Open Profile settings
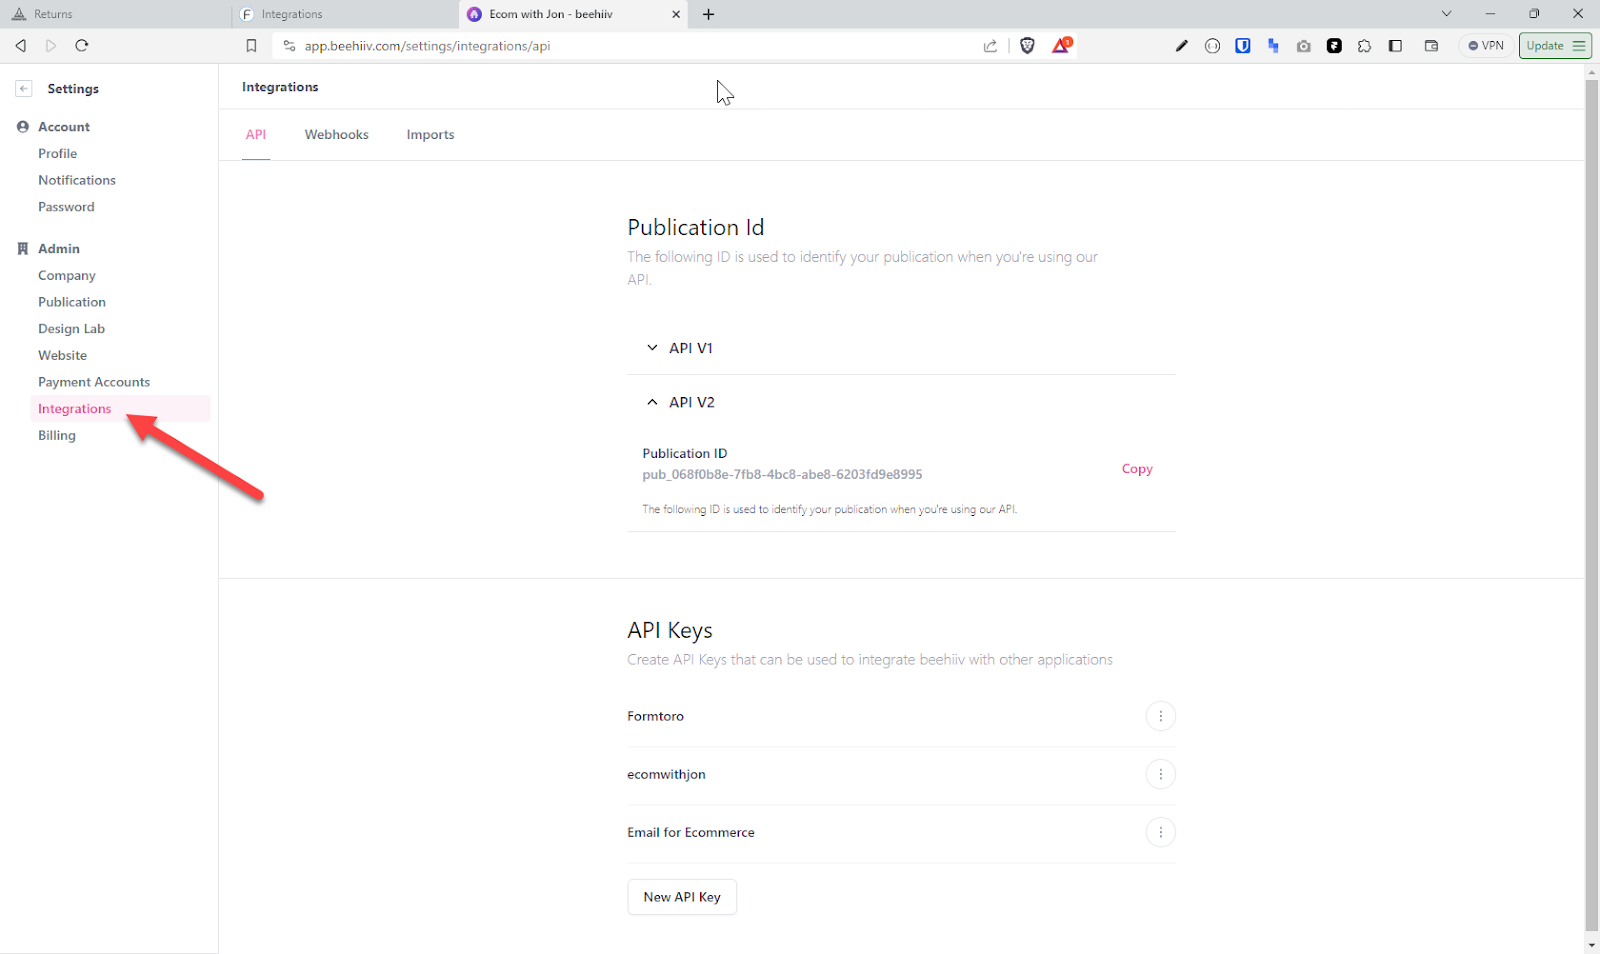The image size is (1600, 954). click(57, 154)
